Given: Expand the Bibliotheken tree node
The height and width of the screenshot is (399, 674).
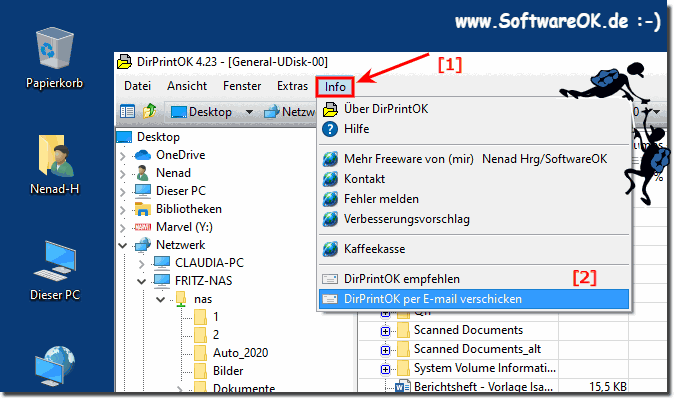Looking at the screenshot, I should pos(123,210).
